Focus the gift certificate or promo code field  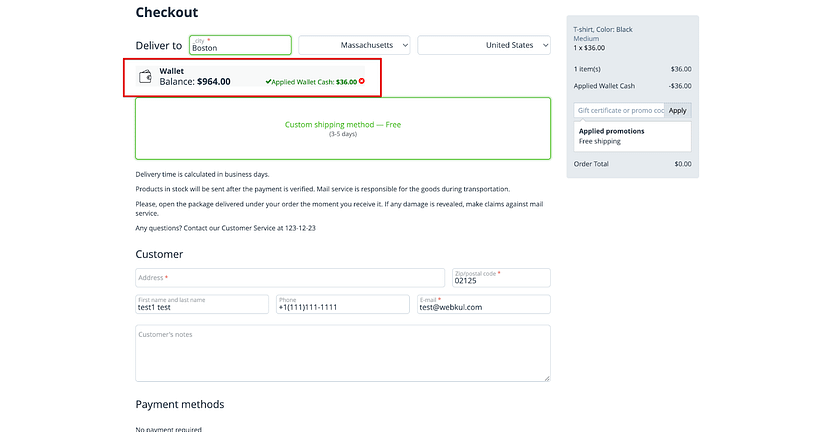[619, 110]
